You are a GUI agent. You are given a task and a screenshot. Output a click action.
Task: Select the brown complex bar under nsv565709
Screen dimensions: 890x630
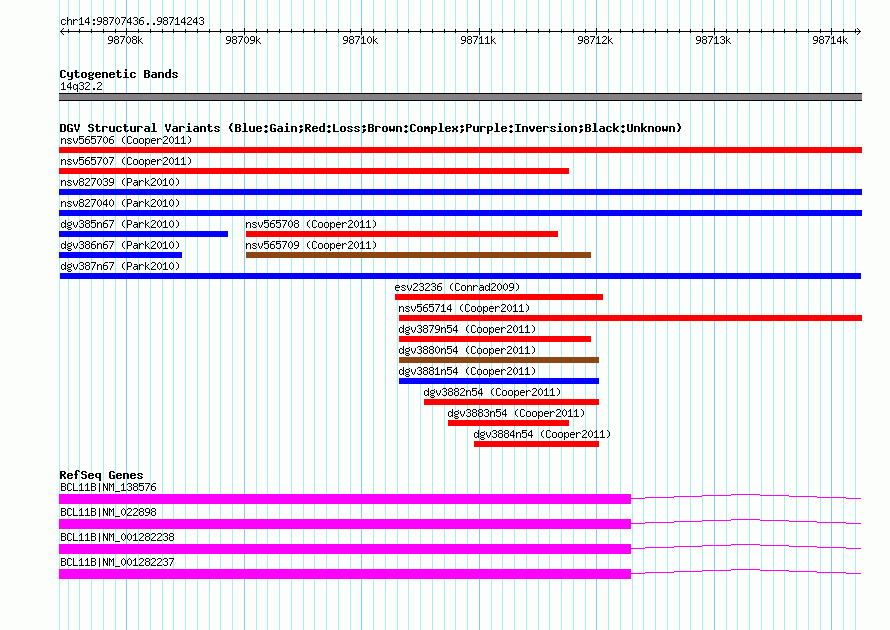[x=418, y=255]
